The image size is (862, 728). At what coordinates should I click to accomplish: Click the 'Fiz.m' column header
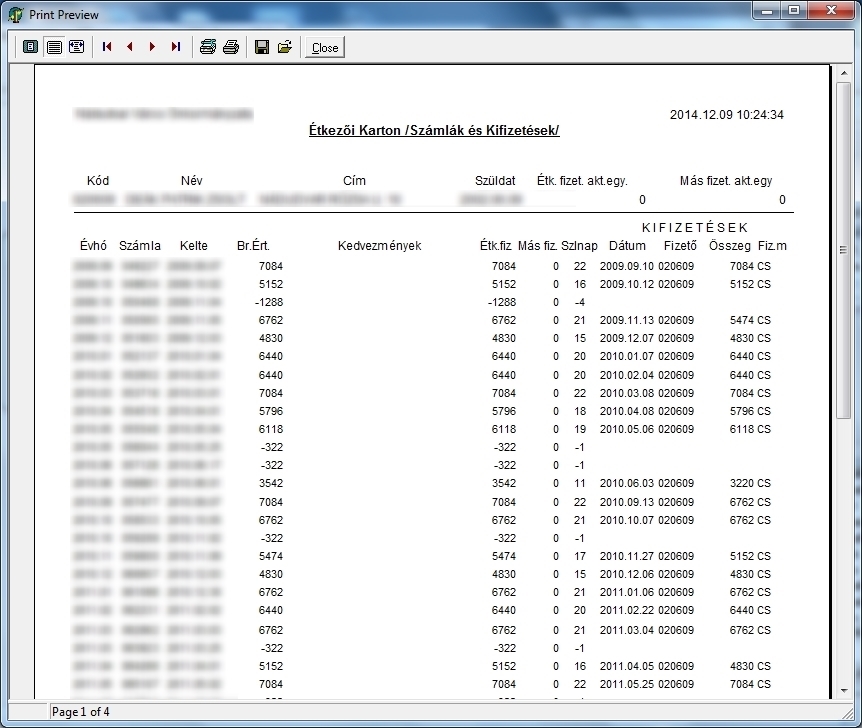[772, 246]
